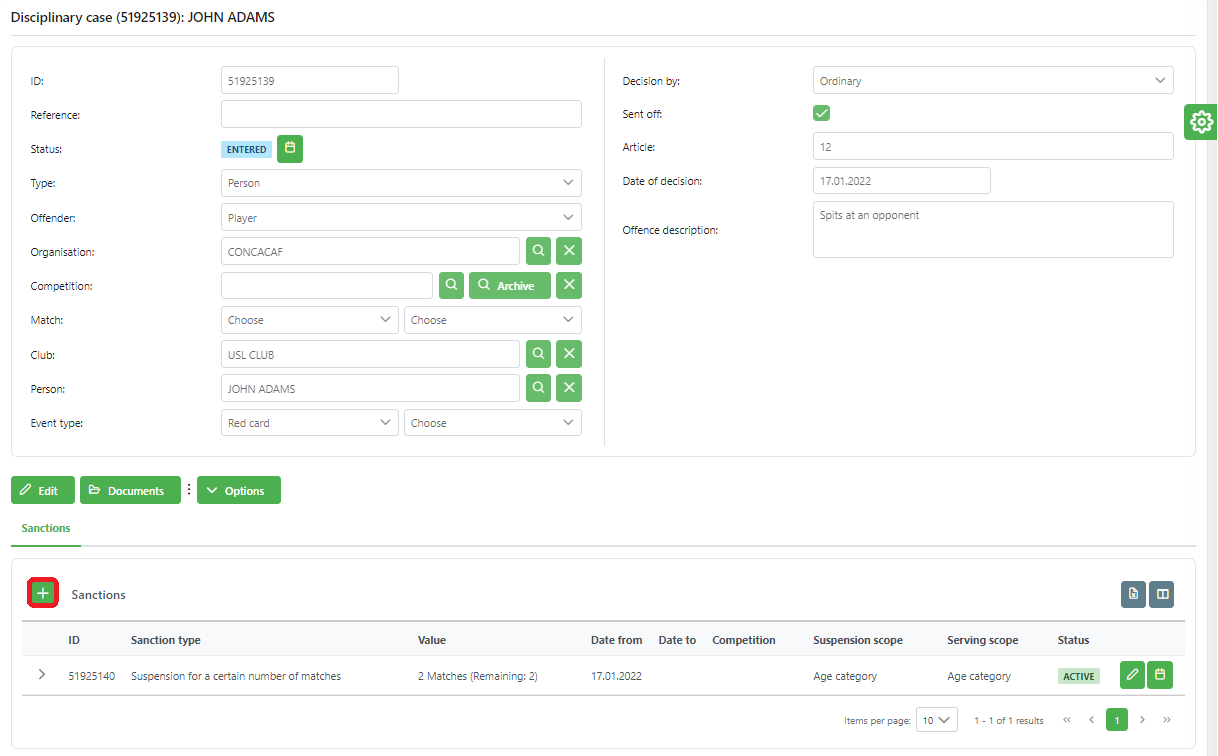This screenshot has width=1218, height=756.
Task: Click the Edit button
Action: [42, 491]
